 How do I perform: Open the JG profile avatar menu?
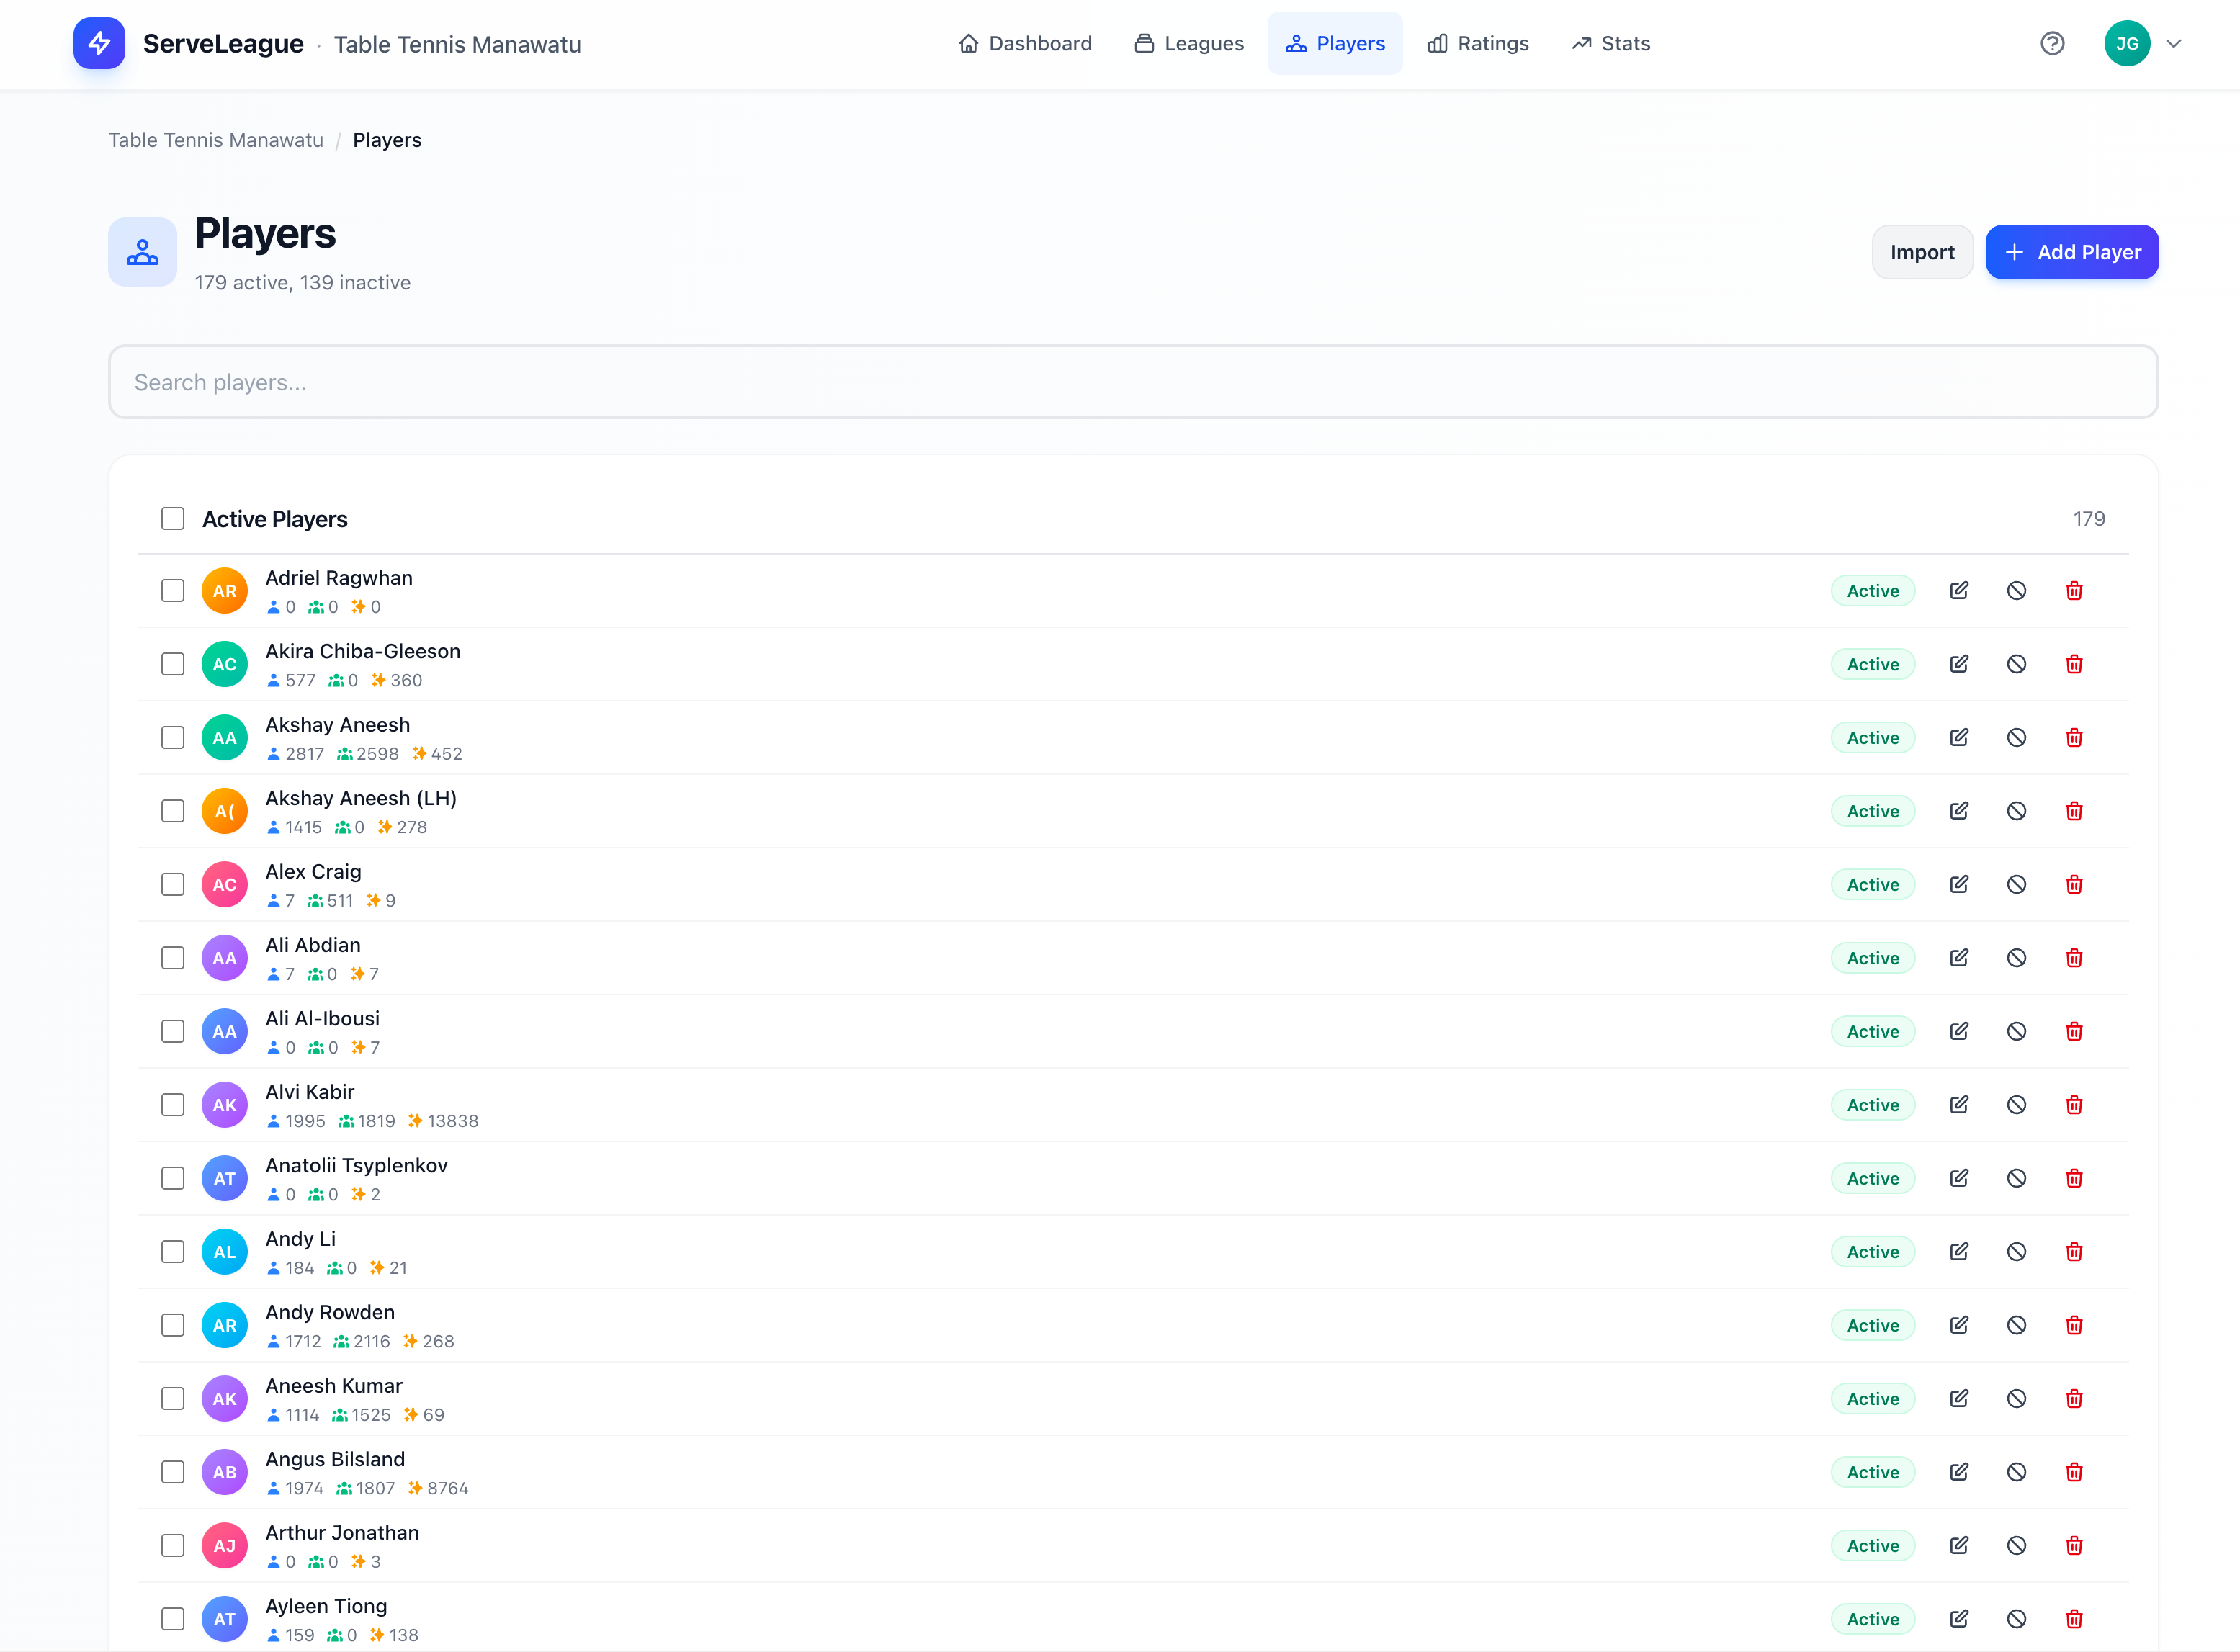tap(2127, 43)
